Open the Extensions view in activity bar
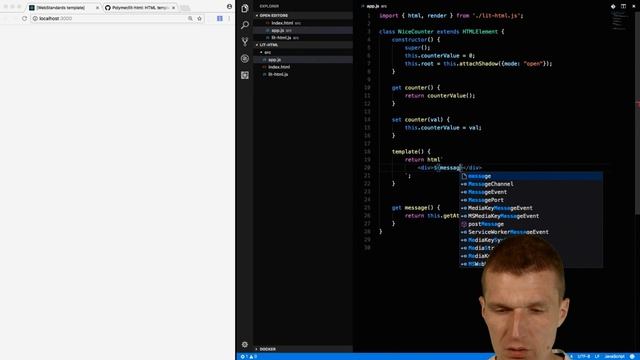Image resolution: width=640 pixels, height=360 pixels. 245,75
